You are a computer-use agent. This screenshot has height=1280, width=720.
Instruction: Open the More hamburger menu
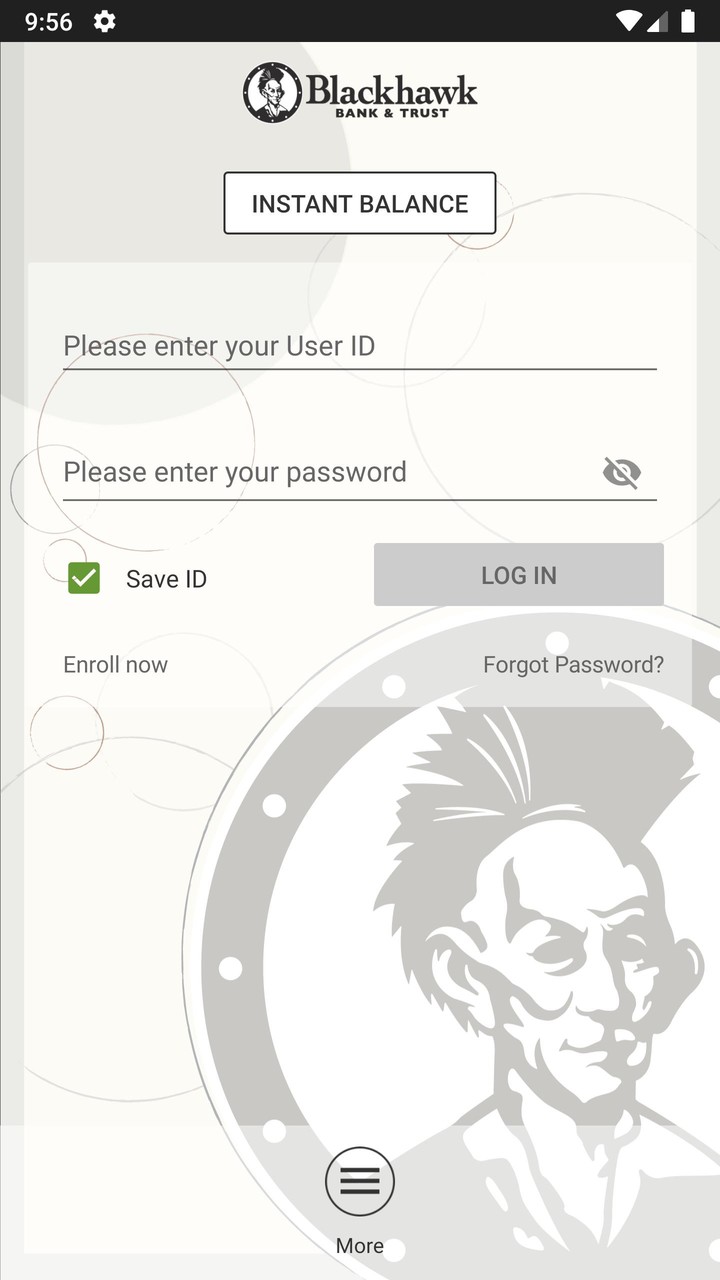point(360,1181)
